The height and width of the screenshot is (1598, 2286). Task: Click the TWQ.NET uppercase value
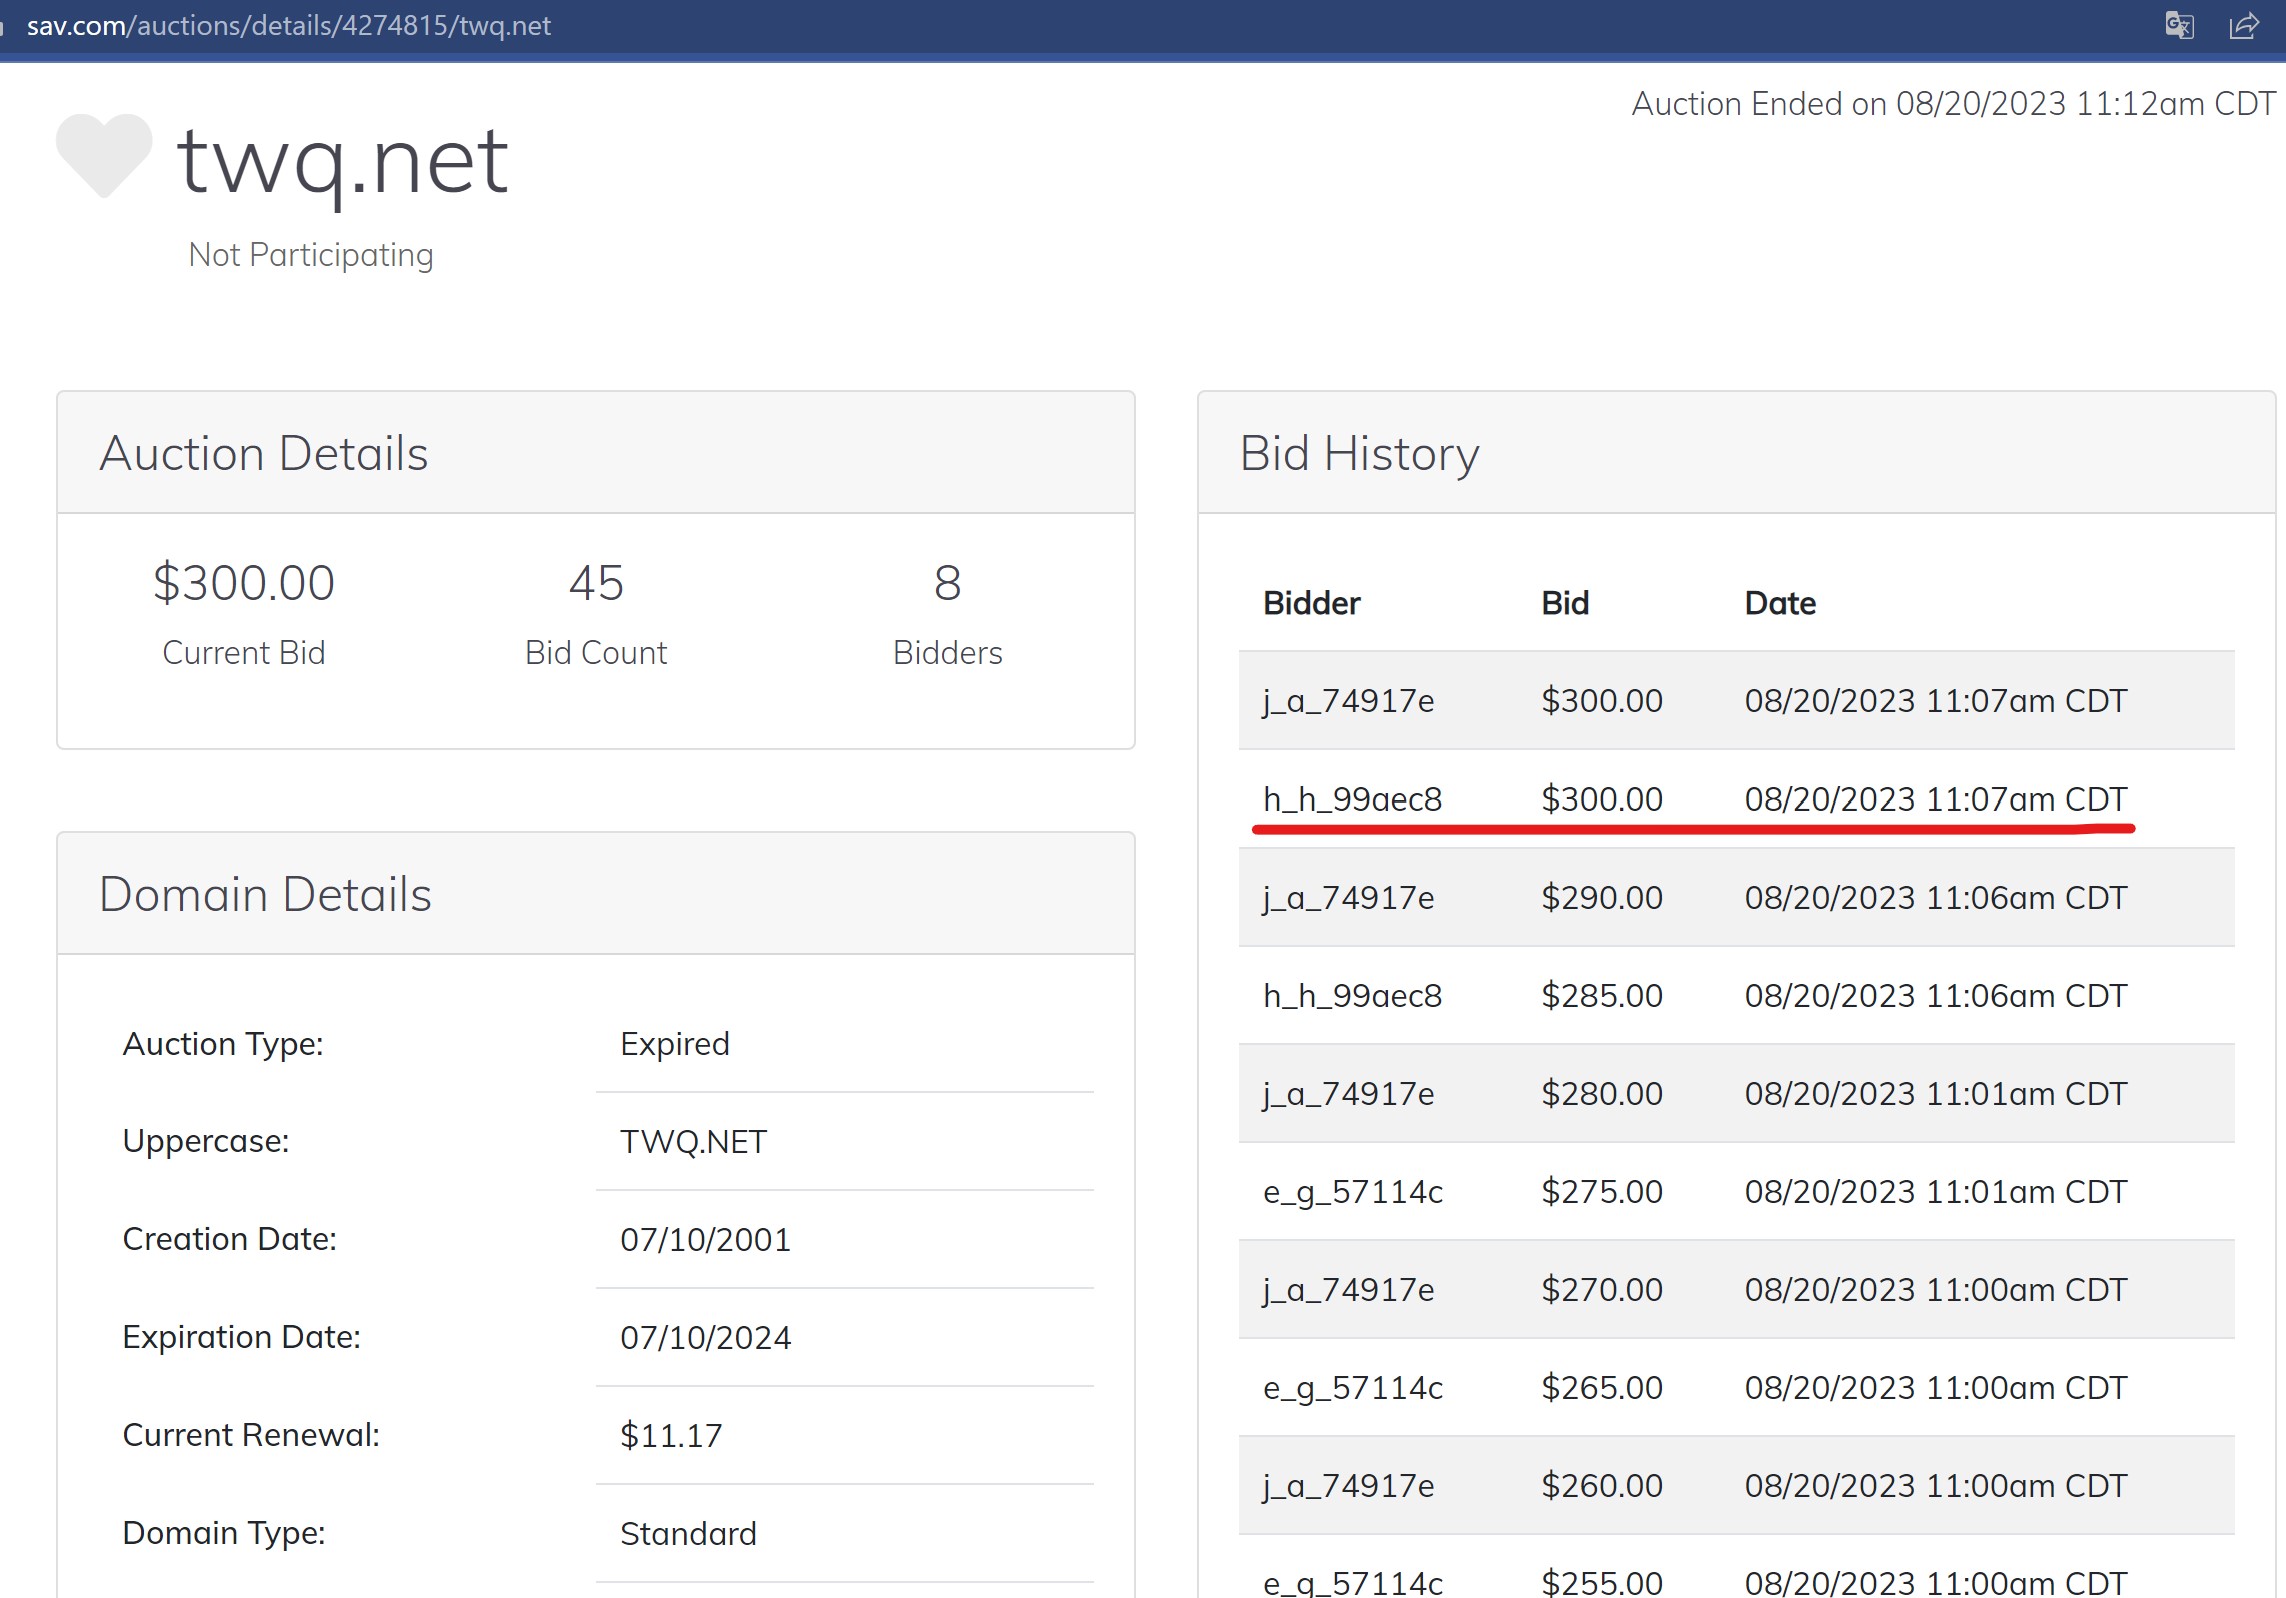click(x=693, y=1141)
